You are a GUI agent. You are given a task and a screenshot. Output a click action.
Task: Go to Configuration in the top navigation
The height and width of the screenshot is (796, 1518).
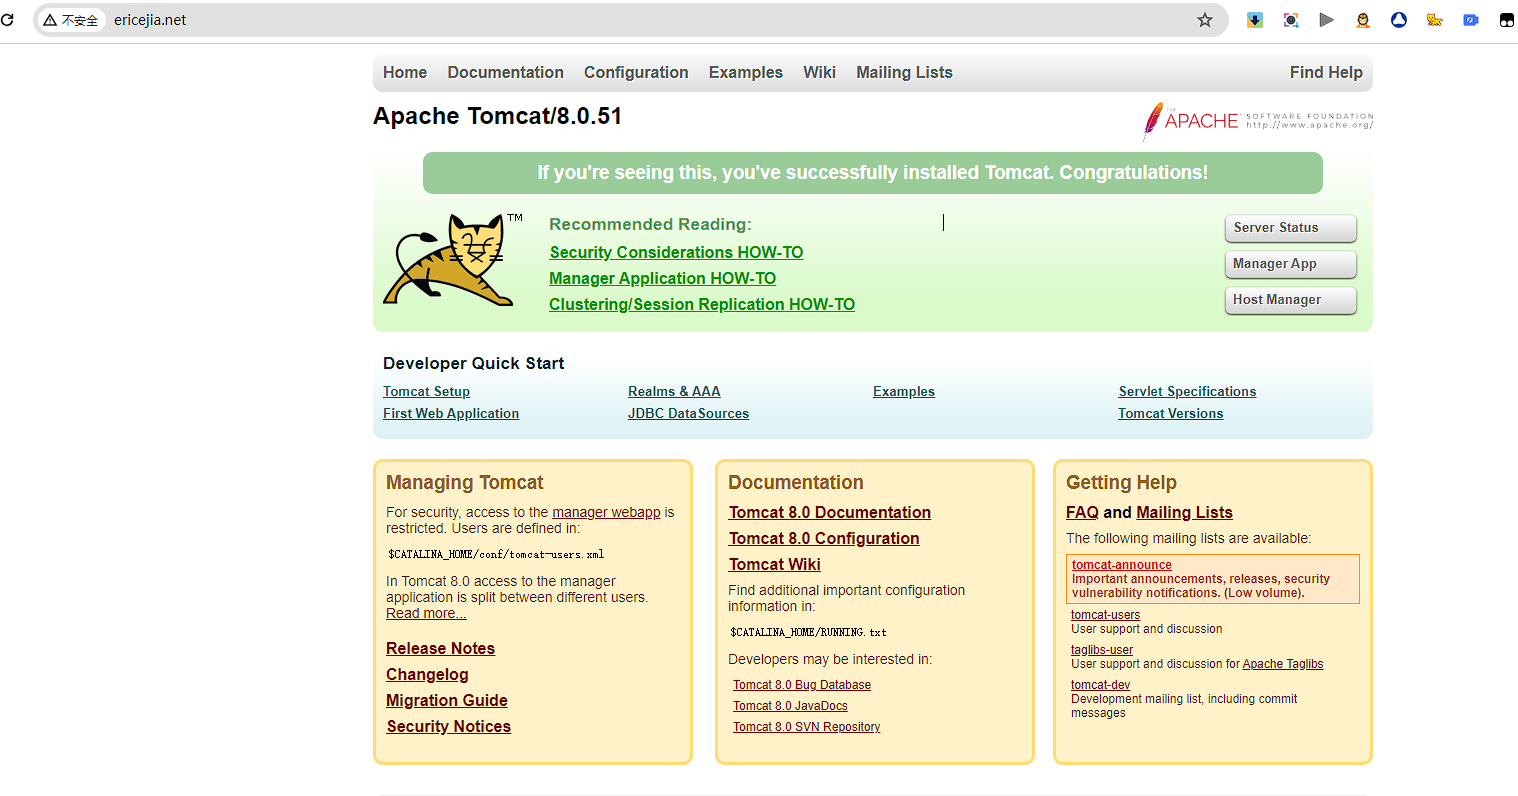click(x=636, y=73)
